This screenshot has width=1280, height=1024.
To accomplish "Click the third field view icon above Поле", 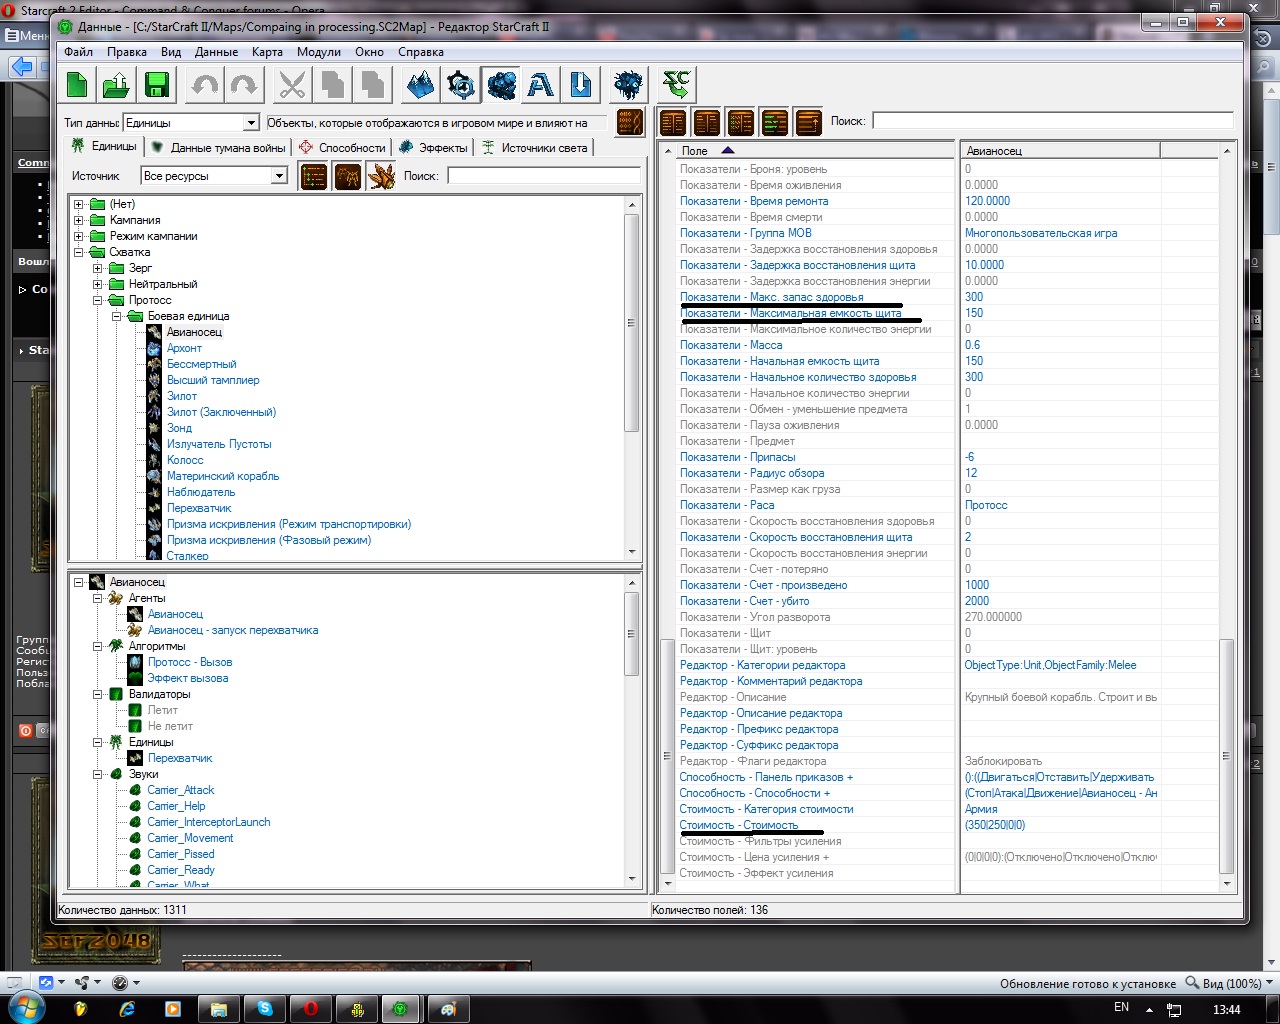I will tap(741, 122).
